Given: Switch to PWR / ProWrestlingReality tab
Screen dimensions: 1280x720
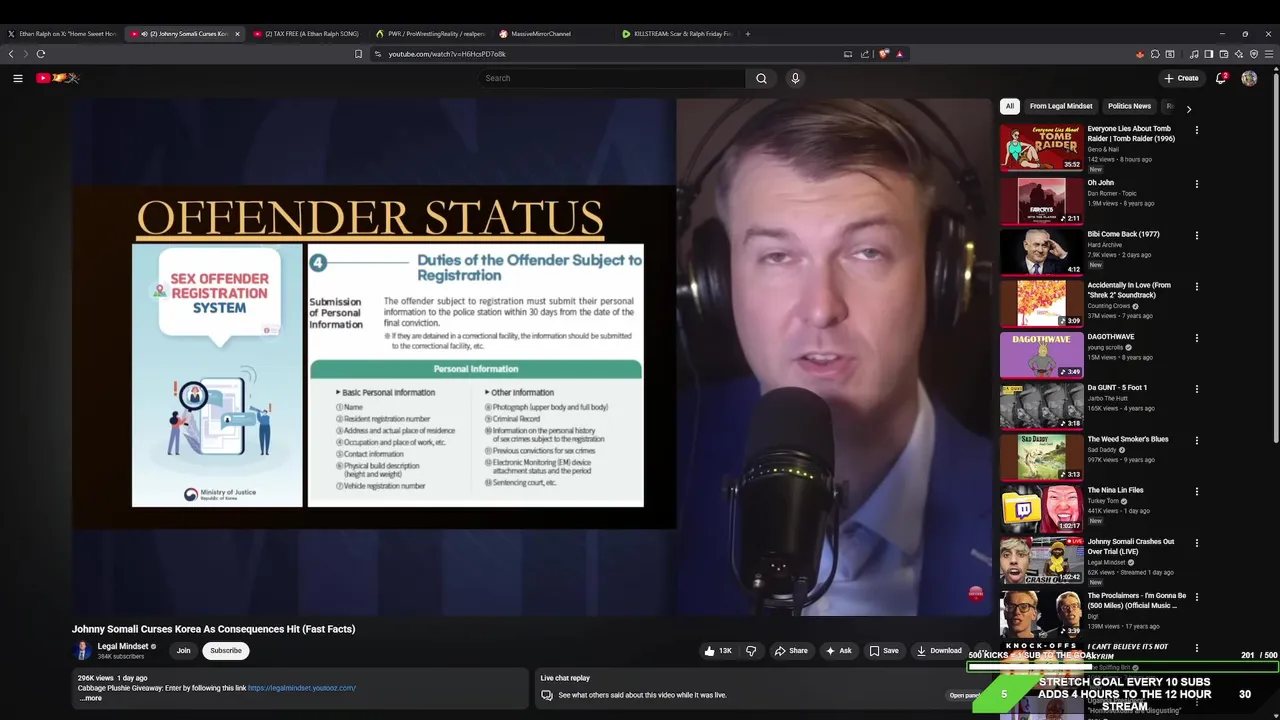Looking at the screenshot, I should coord(430,34).
